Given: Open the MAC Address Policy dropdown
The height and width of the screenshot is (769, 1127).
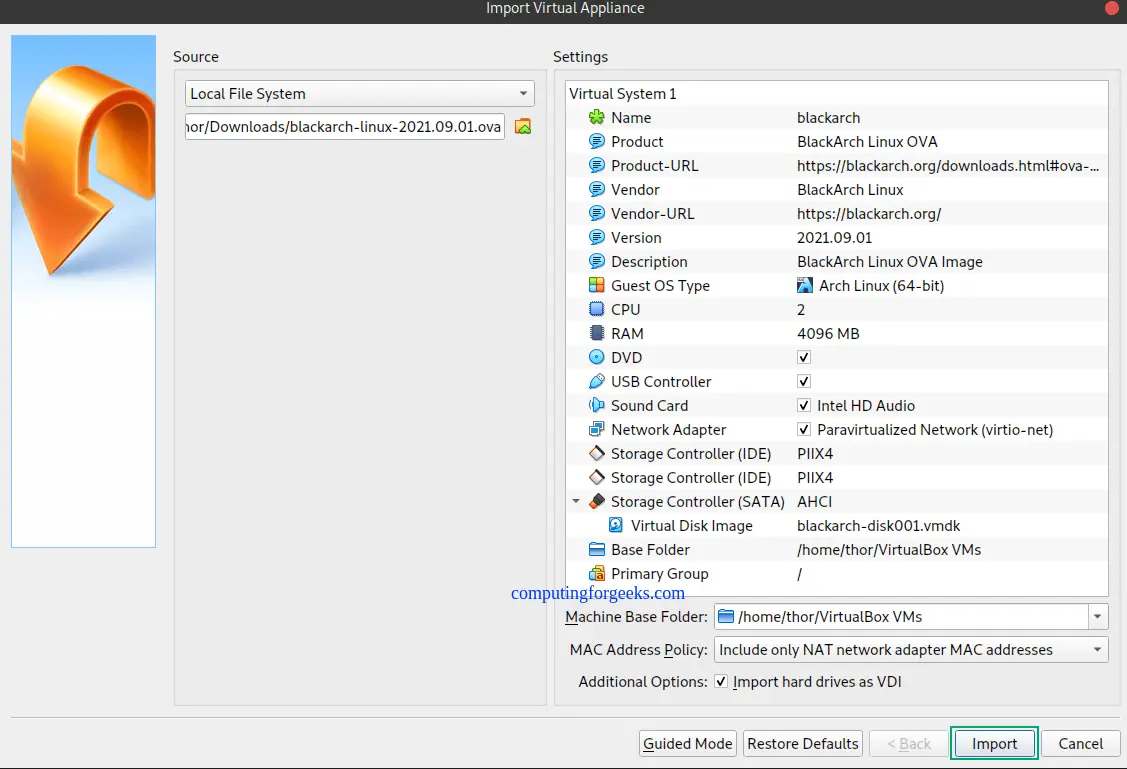Looking at the screenshot, I should tap(1097, 649).
